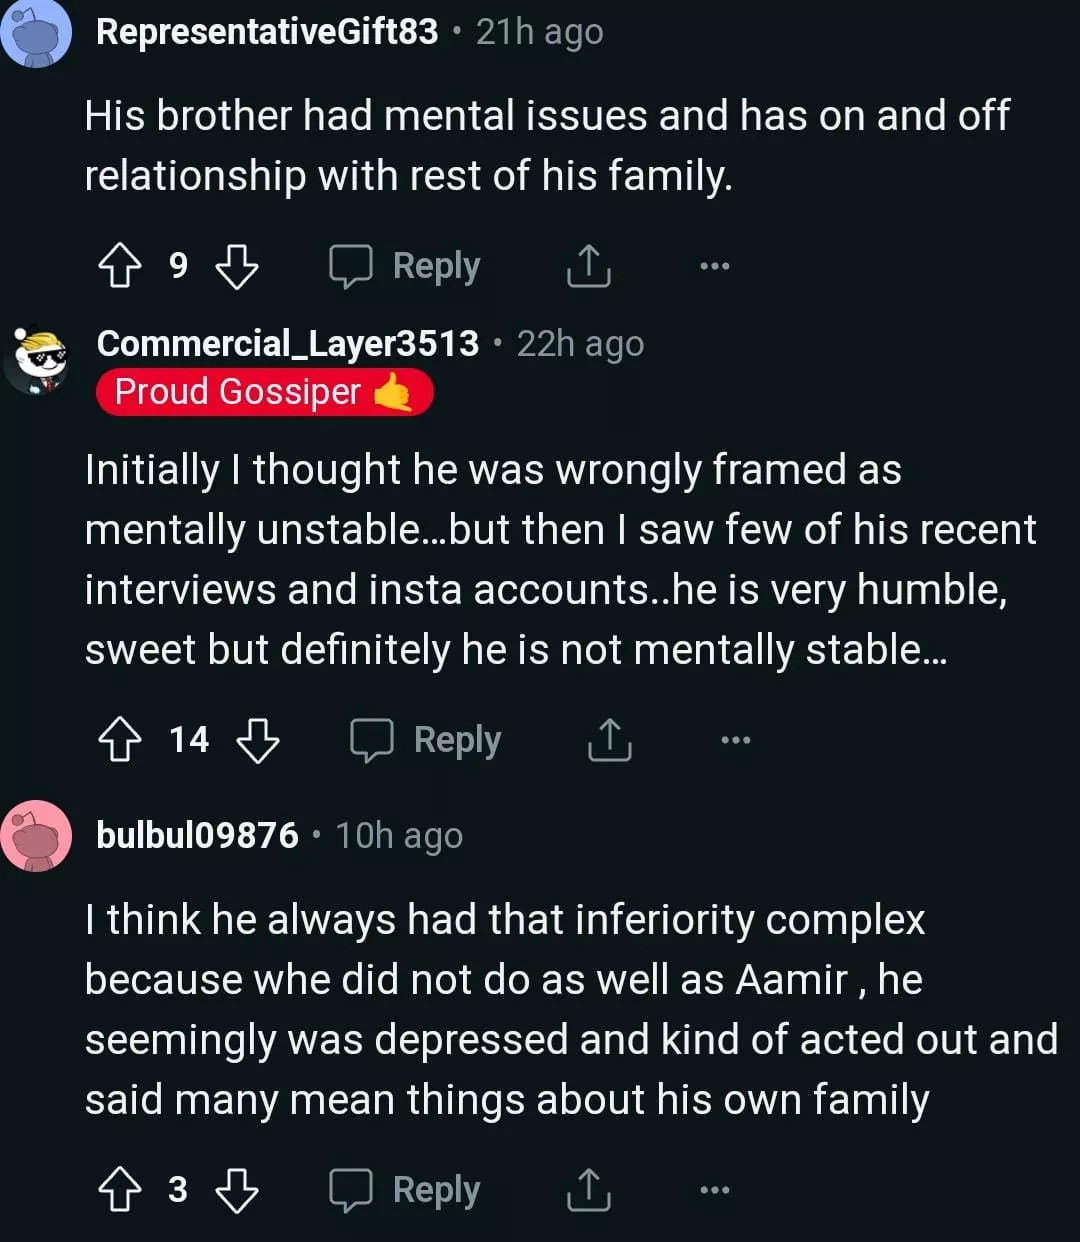Image resolution: width=1080 pixels, height=1242 pixels.
Task: Open more options for RepresentativeGift83's comment
Action: (x=714, y=266)
